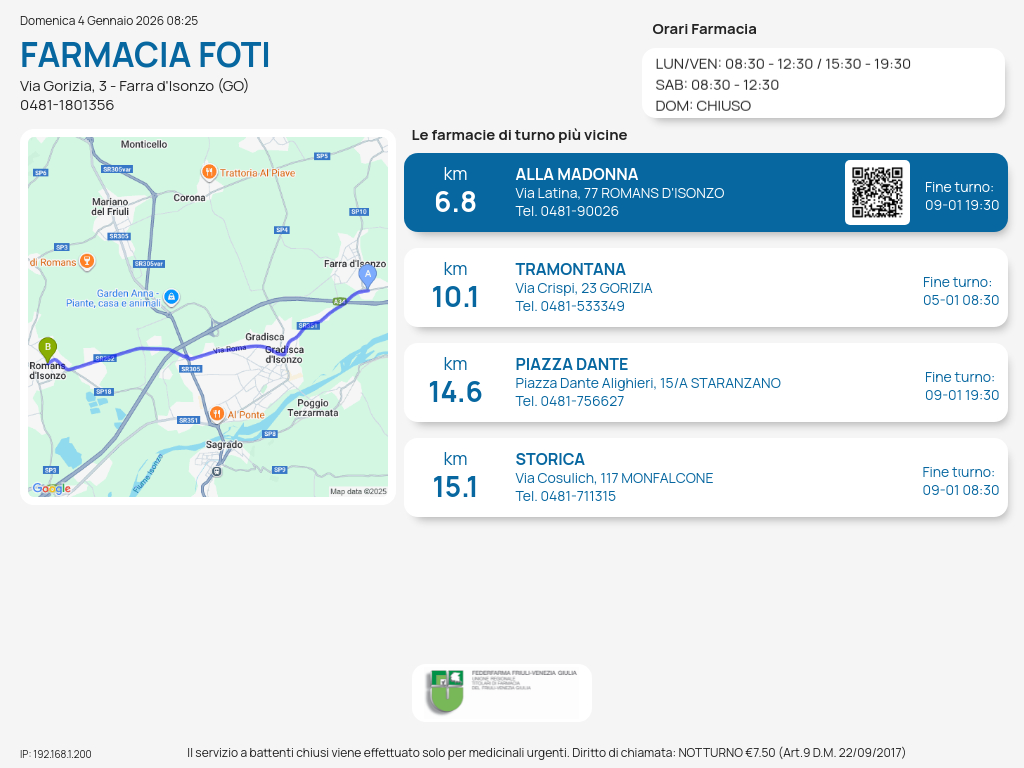Click the Alla Madonna phone number 0481-90026

click(x=566, y=211)
